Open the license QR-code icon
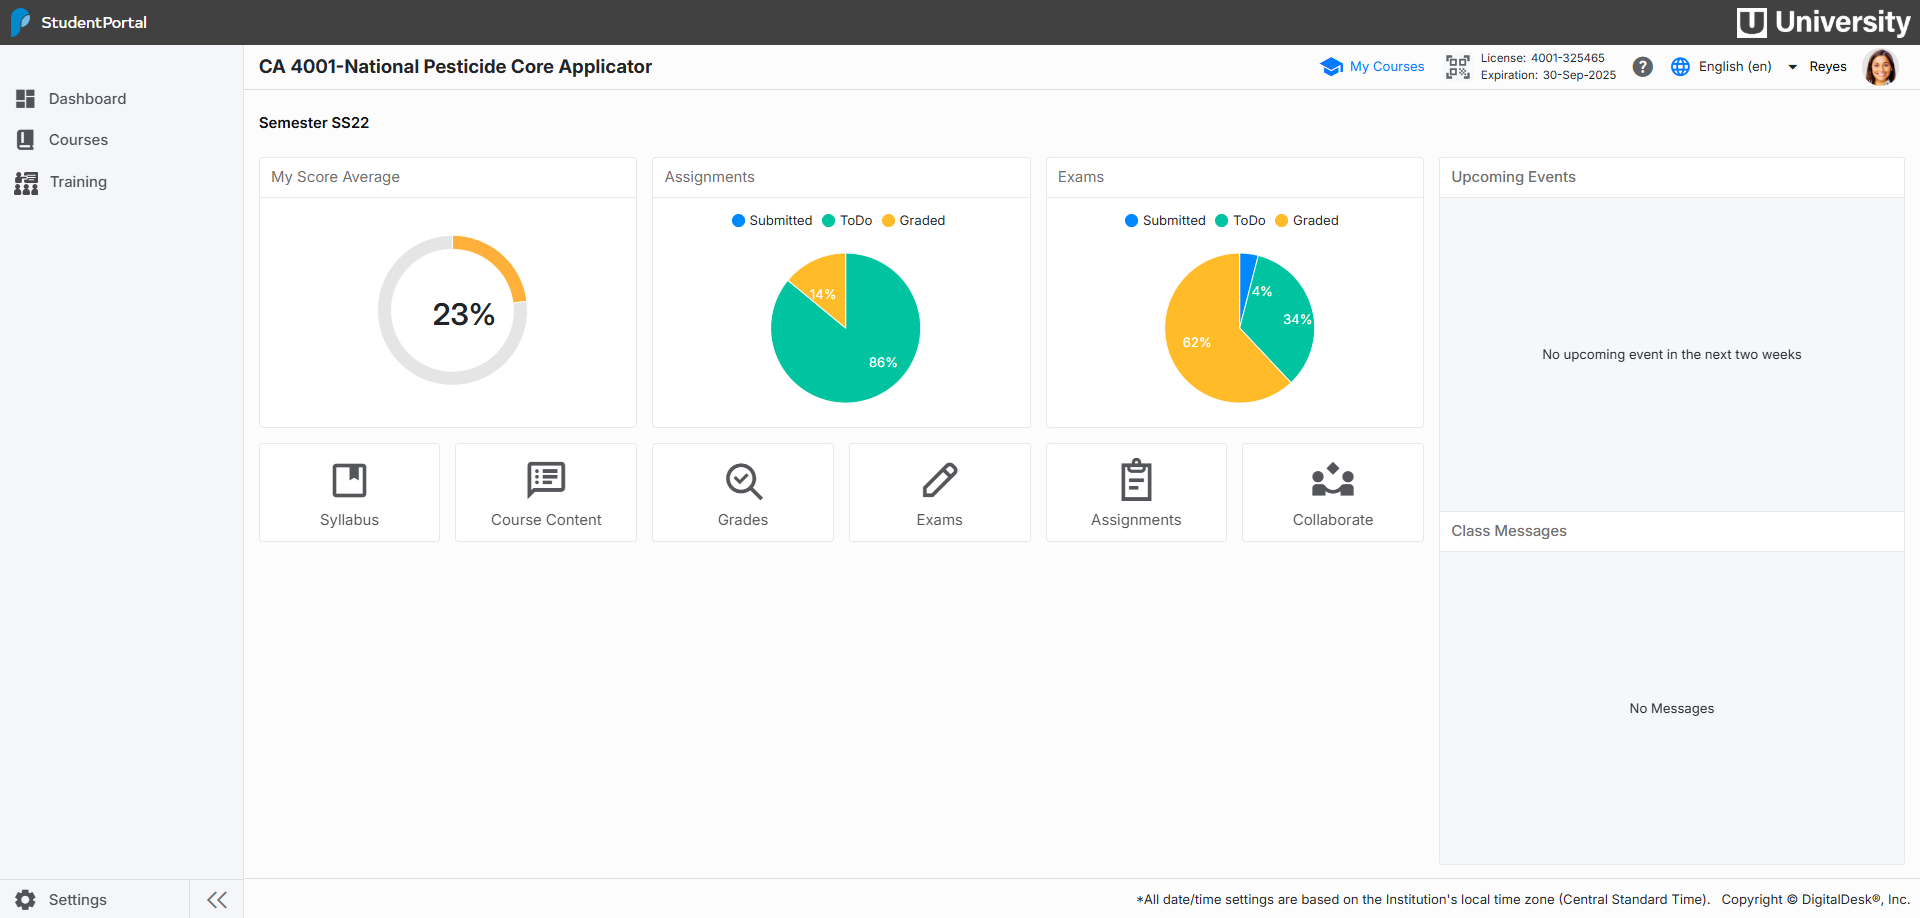1920x918 pixels. pyautogui.click(x=1458, y=66)
